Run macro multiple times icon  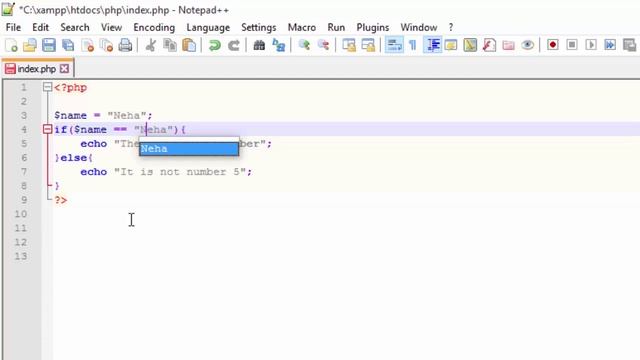[610, 45]
